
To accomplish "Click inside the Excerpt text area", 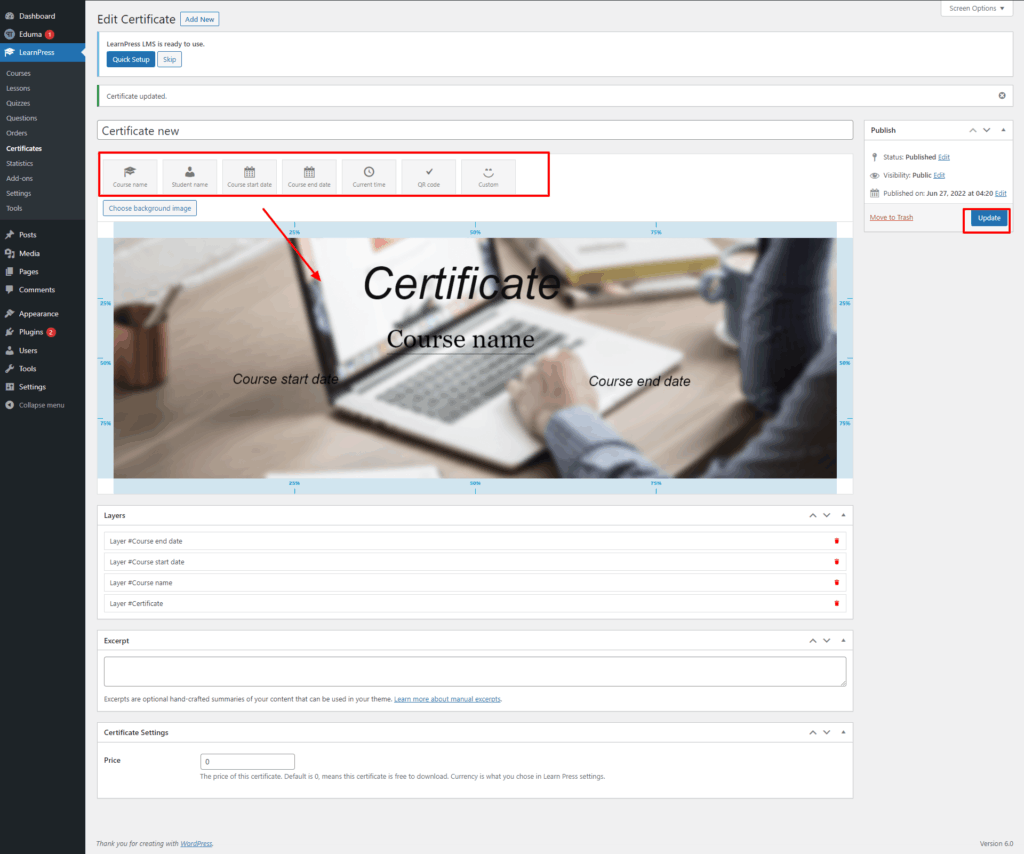I will 475,672.
